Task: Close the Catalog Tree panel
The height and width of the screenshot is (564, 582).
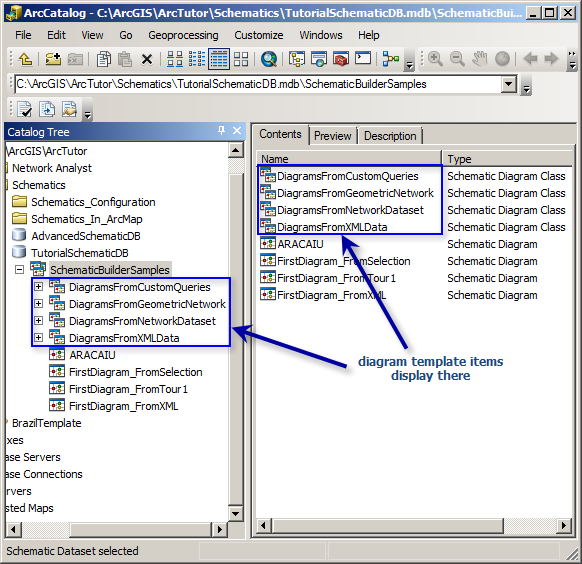Action: (x=237, y=131)
